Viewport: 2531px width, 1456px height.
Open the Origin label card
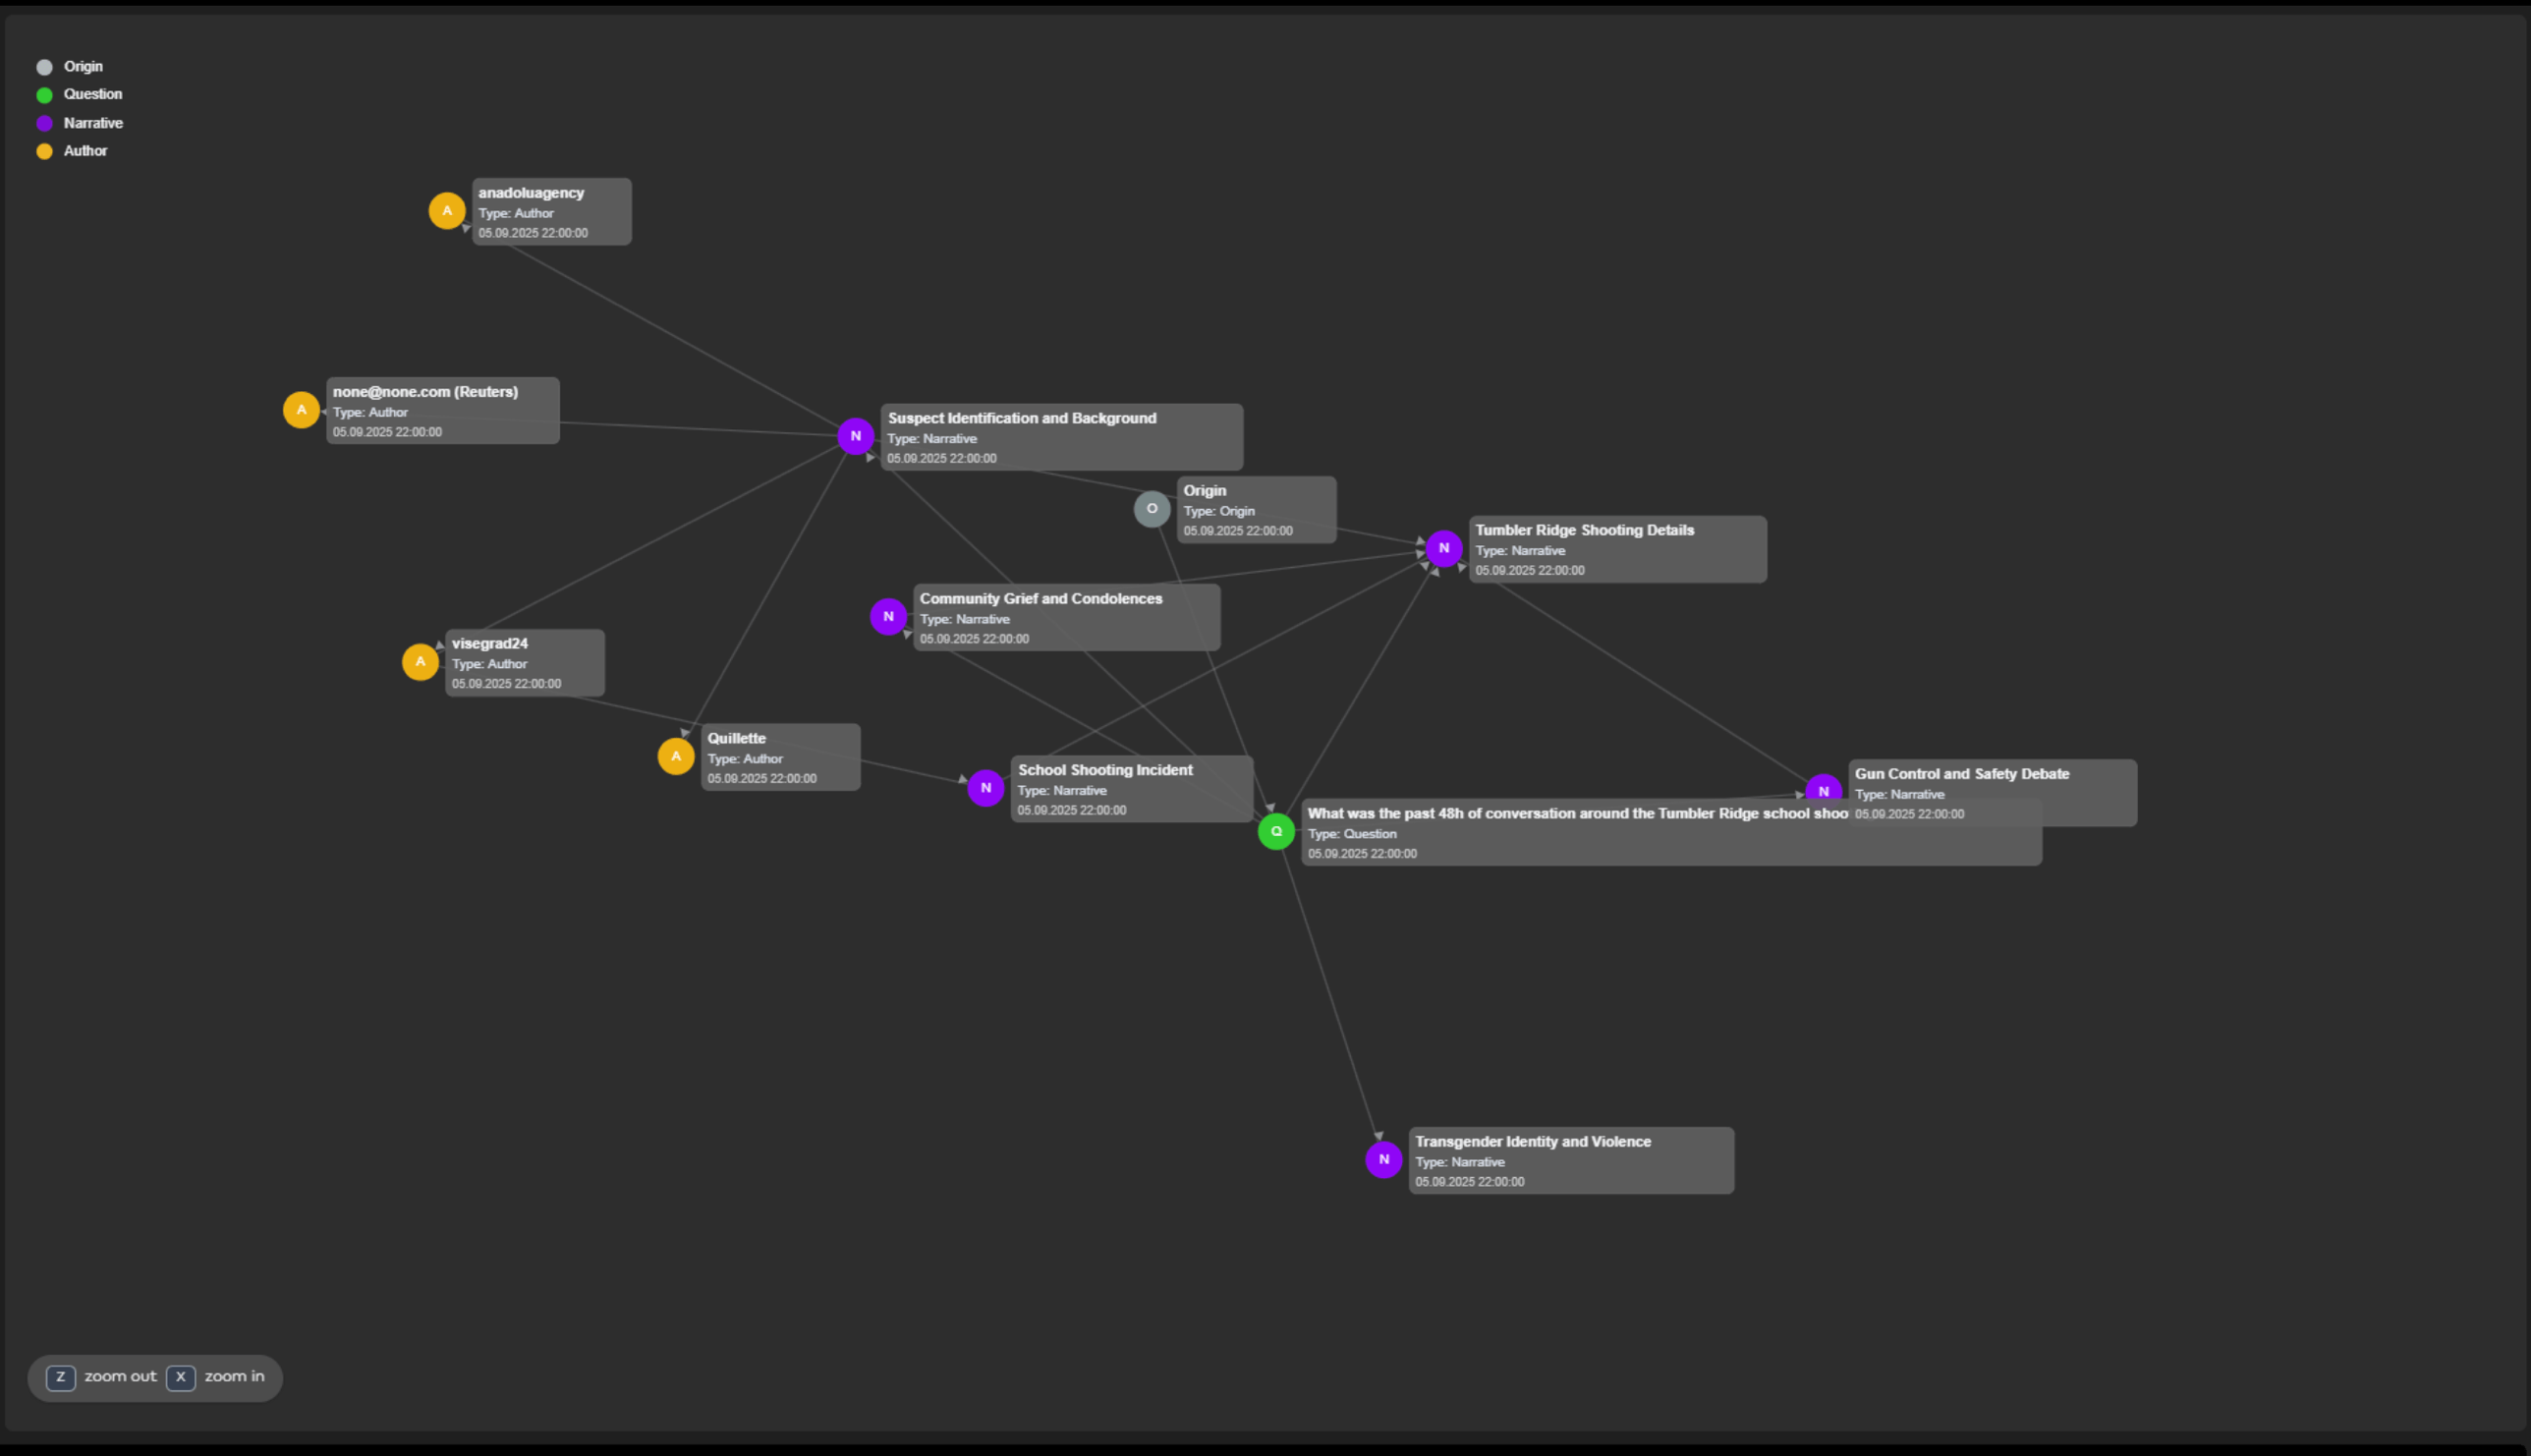click(x=1257, y=510)
